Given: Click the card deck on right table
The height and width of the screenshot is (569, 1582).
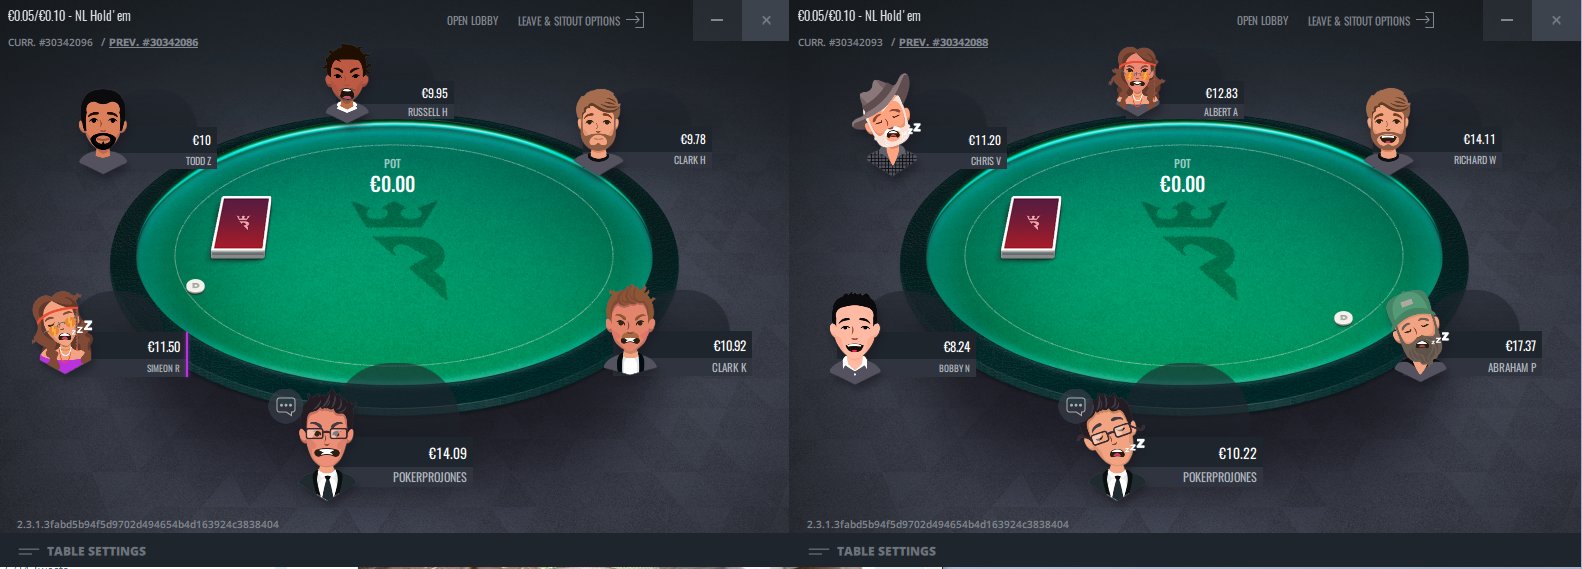Looking at the screenshot, I should point(1031,227).
